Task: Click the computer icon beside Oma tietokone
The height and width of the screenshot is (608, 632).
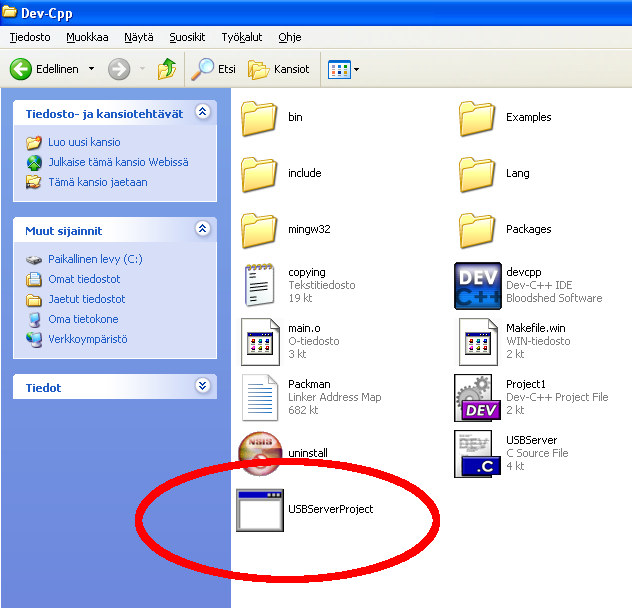Action: (35, 320)
